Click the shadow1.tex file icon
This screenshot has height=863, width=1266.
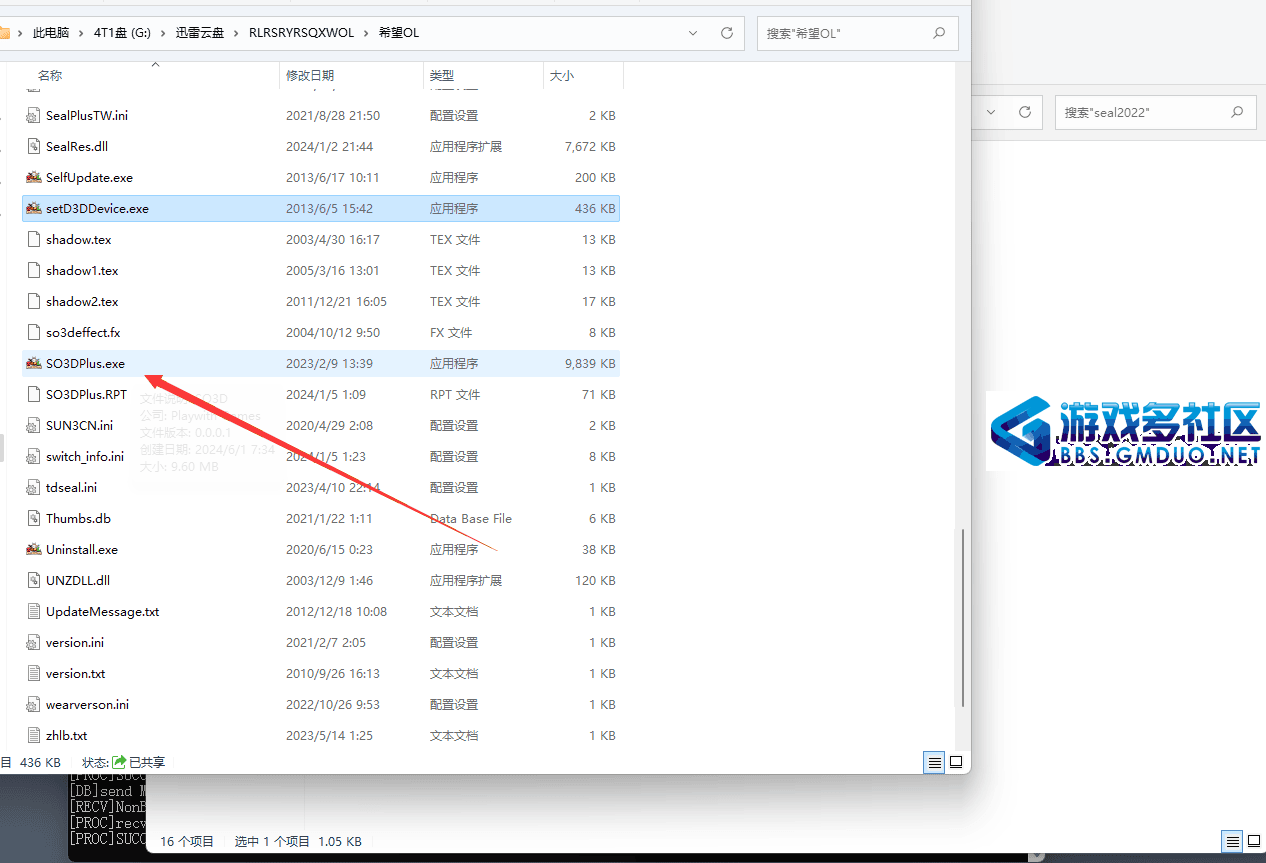click(33, 270)
